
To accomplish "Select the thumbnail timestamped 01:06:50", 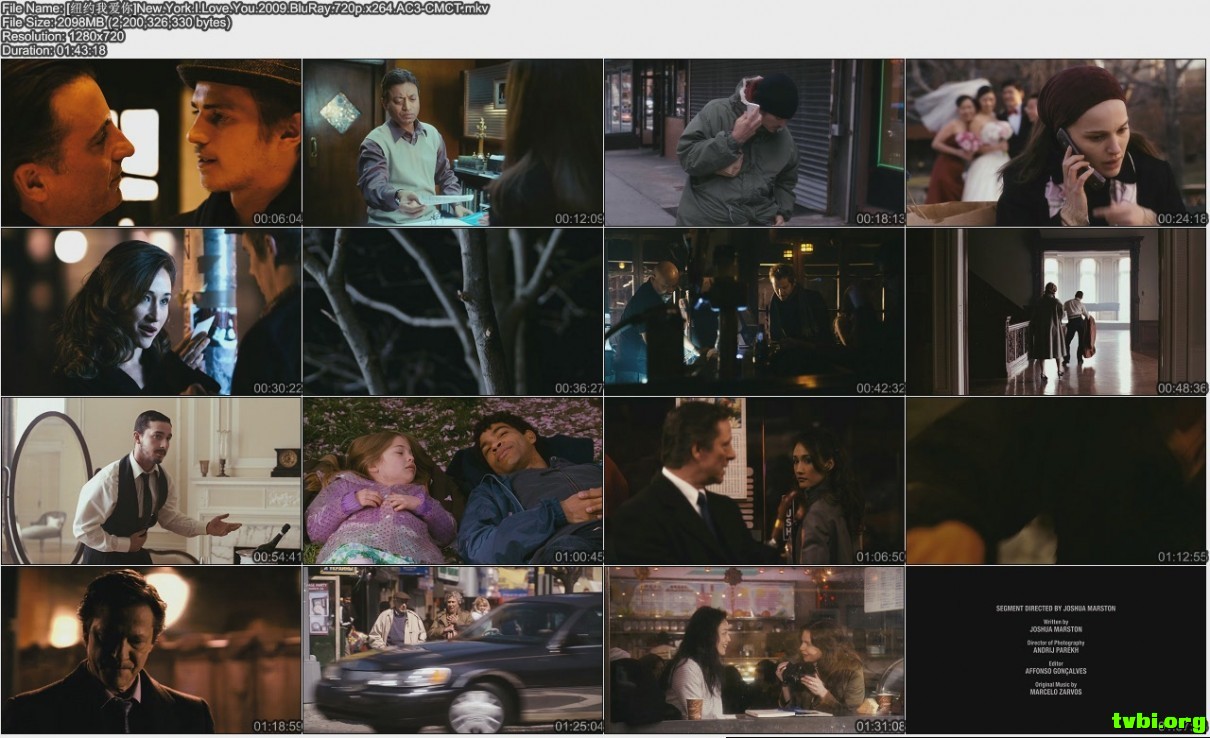I will (755, 481).
